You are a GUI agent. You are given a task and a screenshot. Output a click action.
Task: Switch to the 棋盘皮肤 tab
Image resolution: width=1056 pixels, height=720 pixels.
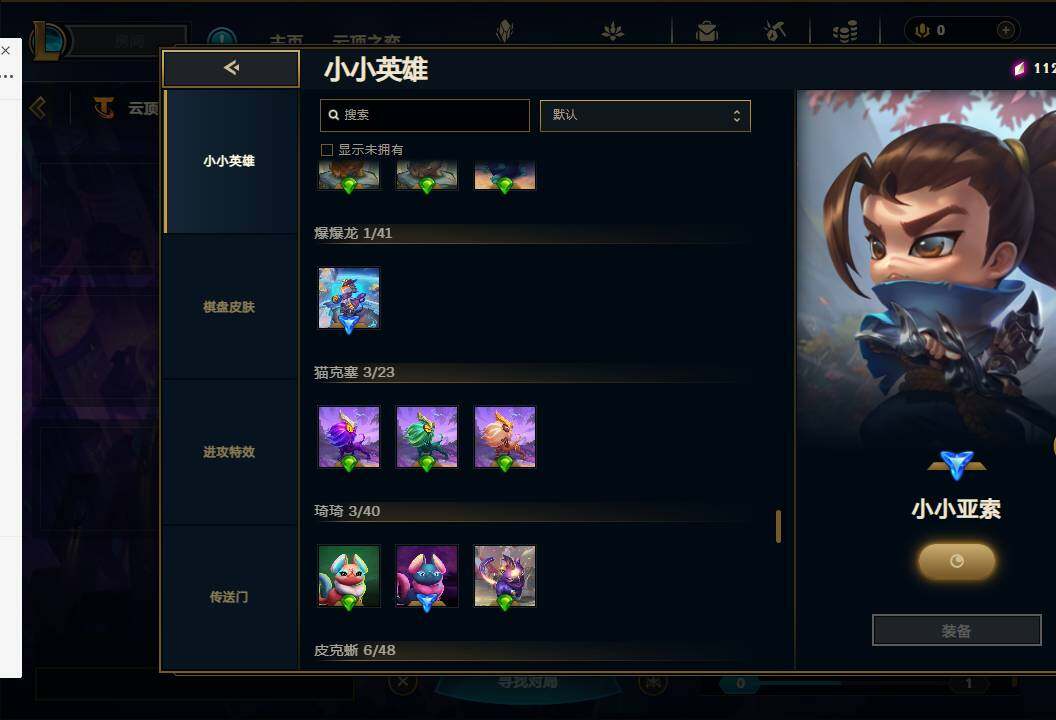pyautogui.click(x=230, y=307)
